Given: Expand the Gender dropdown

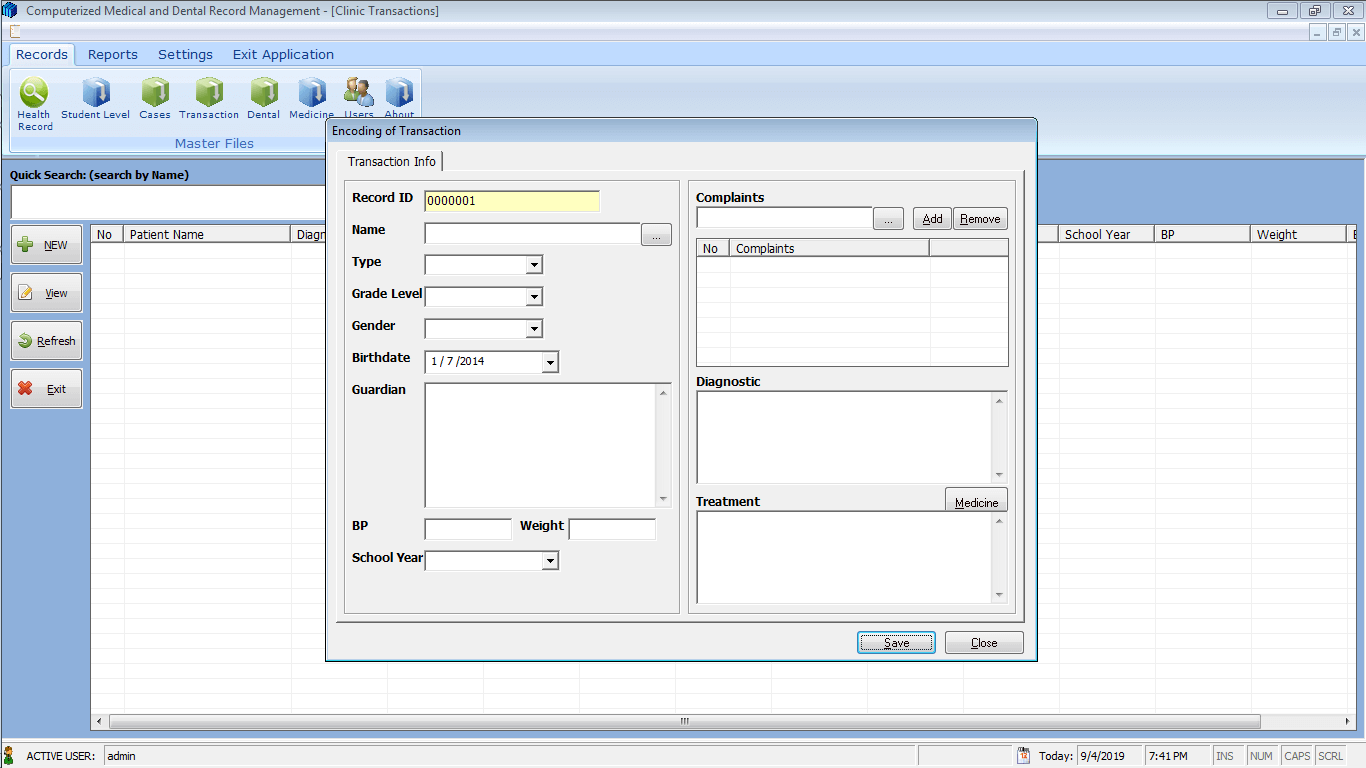Looking at the screenshot, I should click(x=534, y=329).
